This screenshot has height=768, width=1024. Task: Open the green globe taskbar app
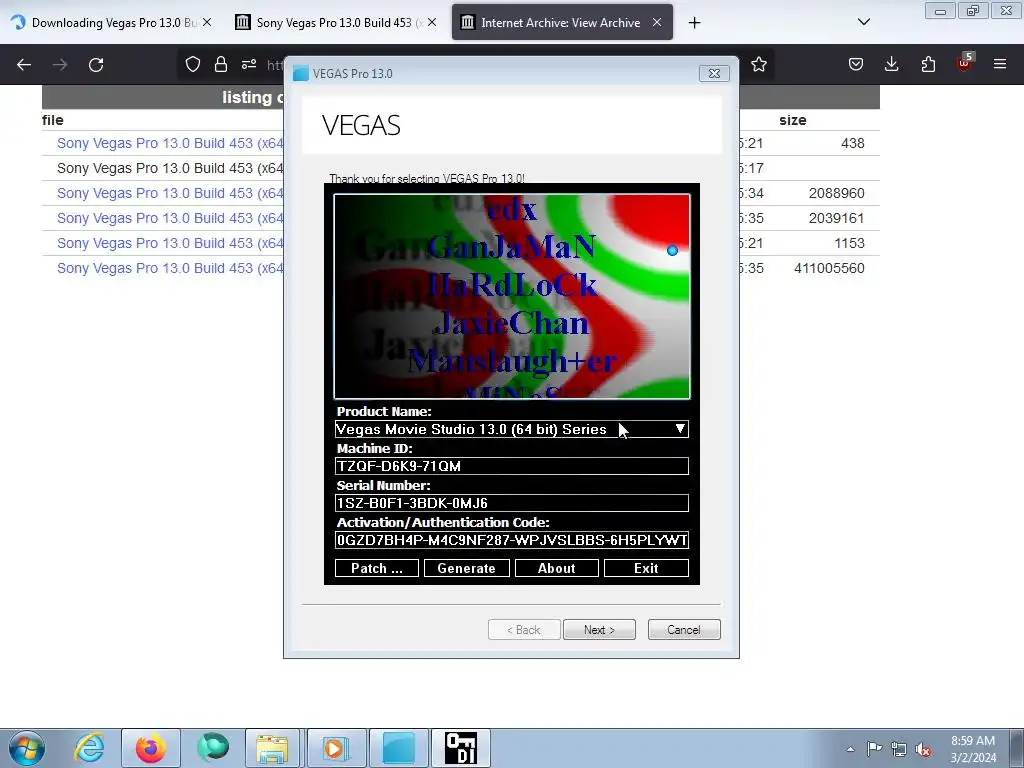(213, 748)
